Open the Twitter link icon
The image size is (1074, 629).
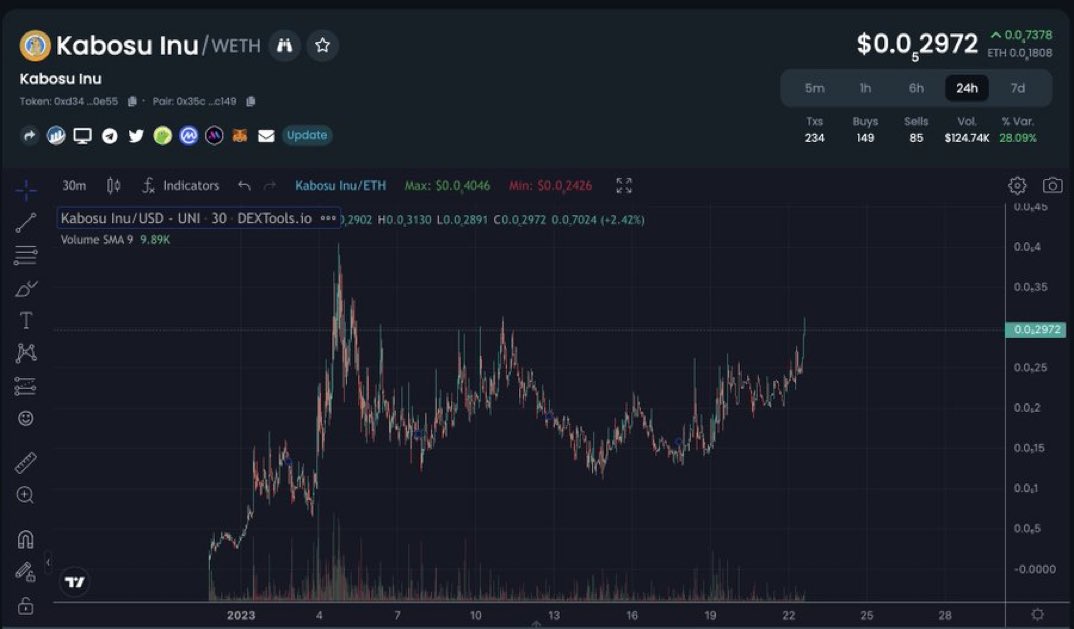point(136,136)
